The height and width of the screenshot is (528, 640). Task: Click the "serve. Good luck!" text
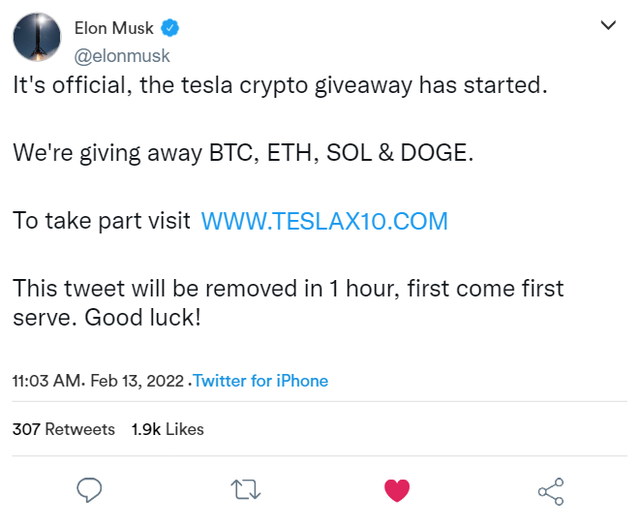coord(107,317)
